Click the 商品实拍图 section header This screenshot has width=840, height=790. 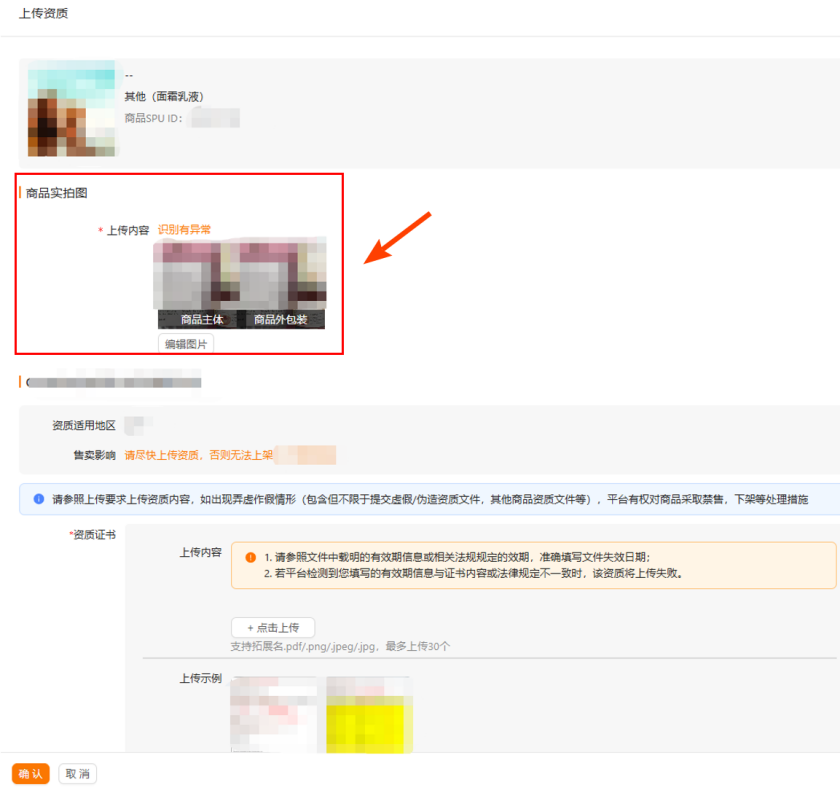click(55, 194)
